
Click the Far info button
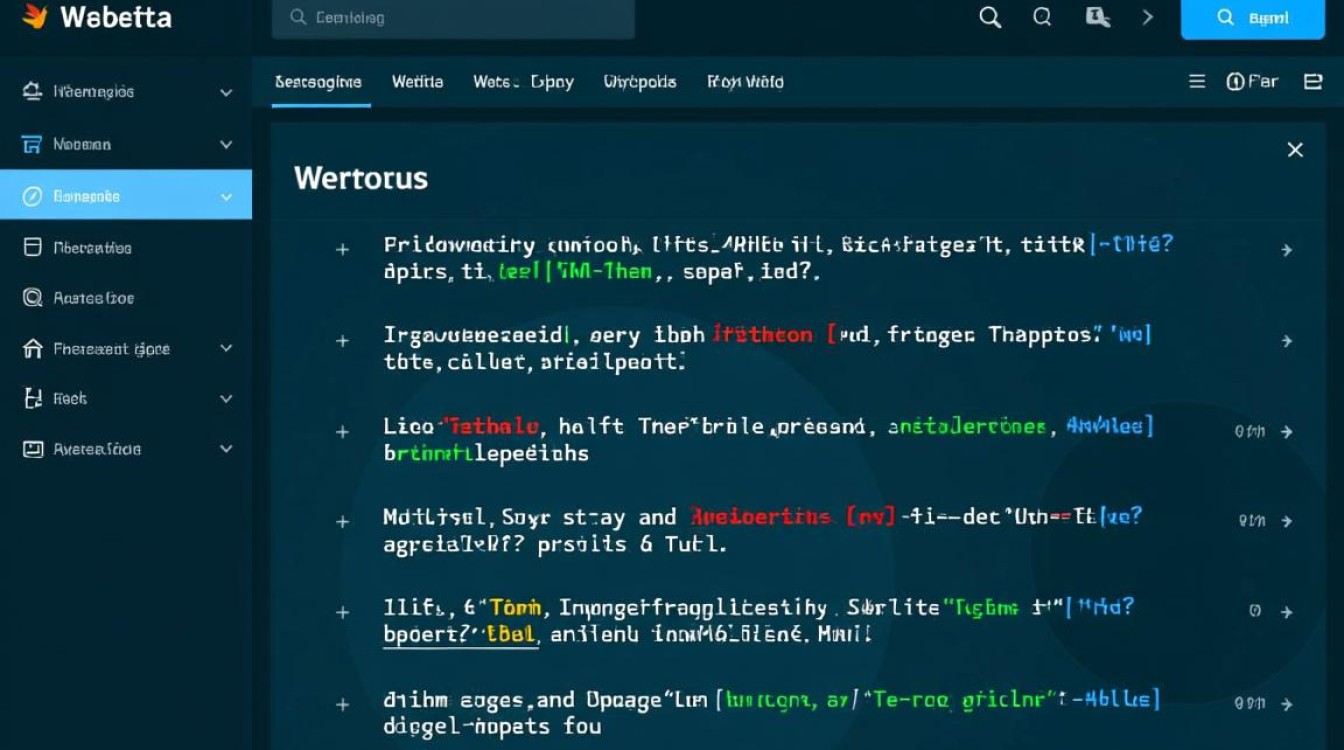tap(1252, 82)
